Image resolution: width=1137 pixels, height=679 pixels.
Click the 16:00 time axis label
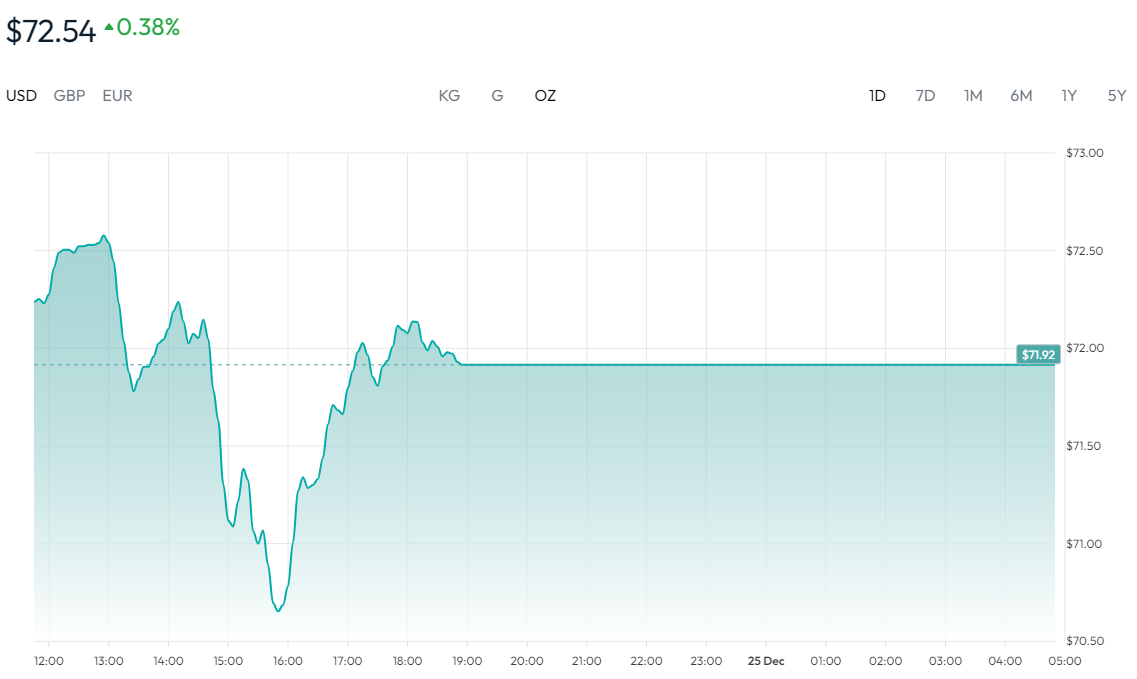pyautogui.click(x=288, y=661)
